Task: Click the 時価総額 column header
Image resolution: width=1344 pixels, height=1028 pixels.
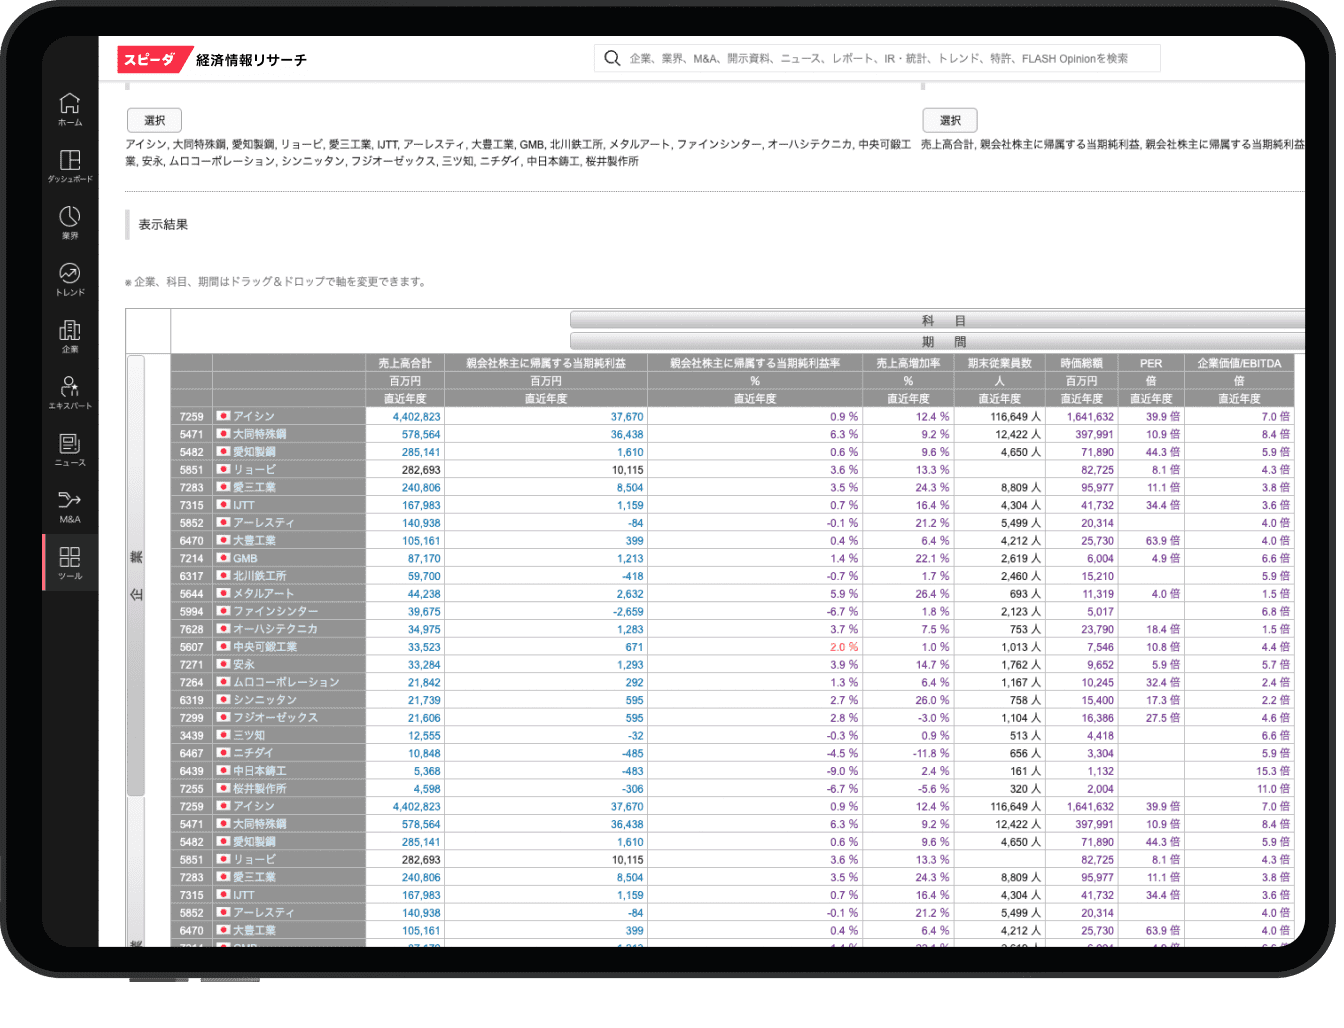Action: pos(1081,363)
